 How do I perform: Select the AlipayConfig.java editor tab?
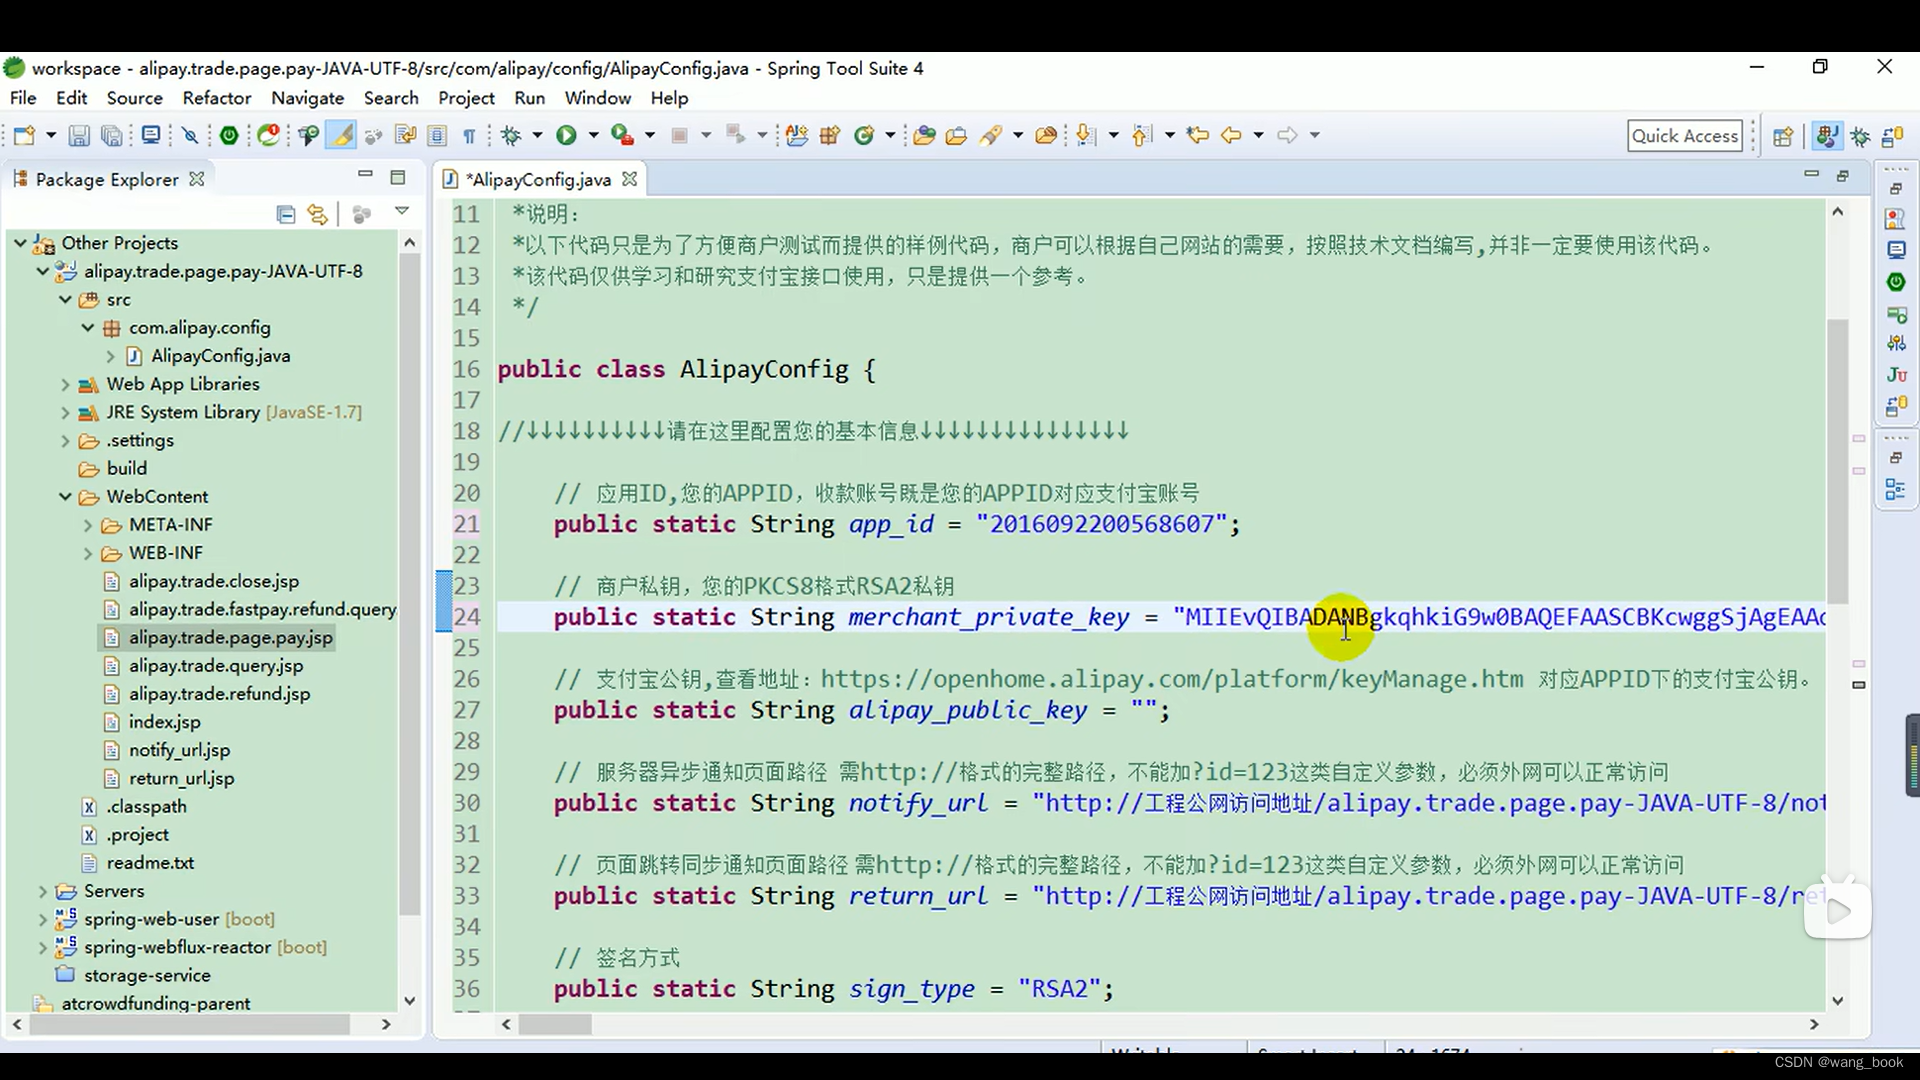(539, 179)
